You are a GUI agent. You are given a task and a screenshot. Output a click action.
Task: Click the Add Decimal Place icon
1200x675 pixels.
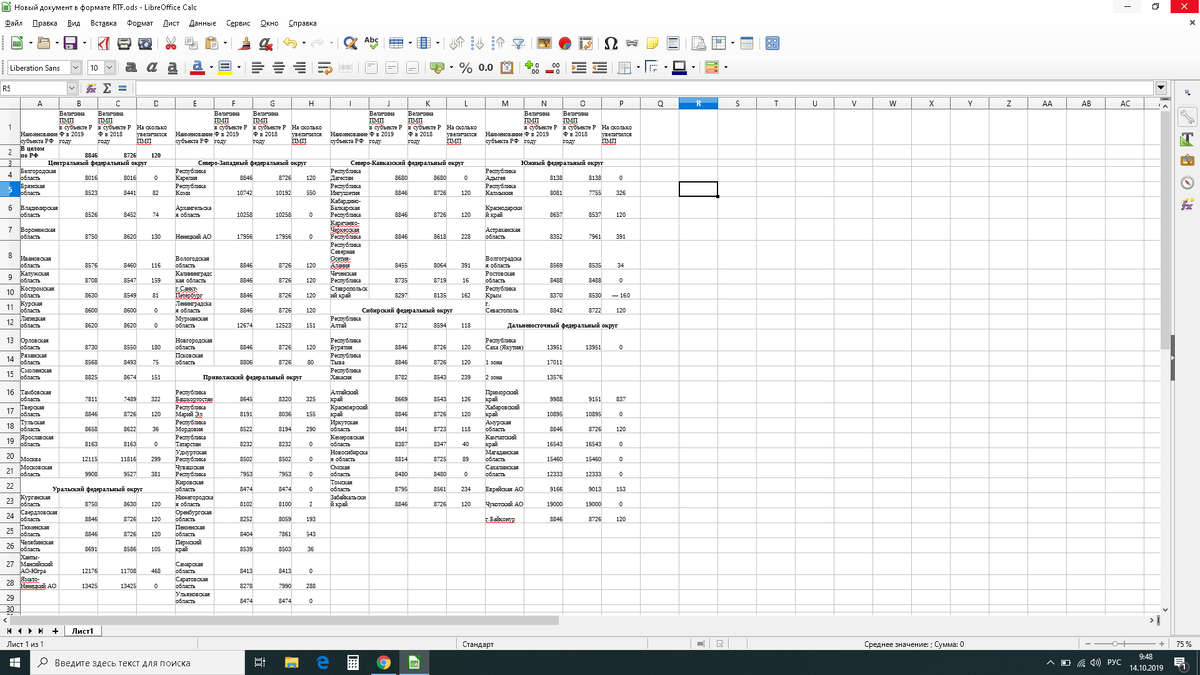(531, 68)
